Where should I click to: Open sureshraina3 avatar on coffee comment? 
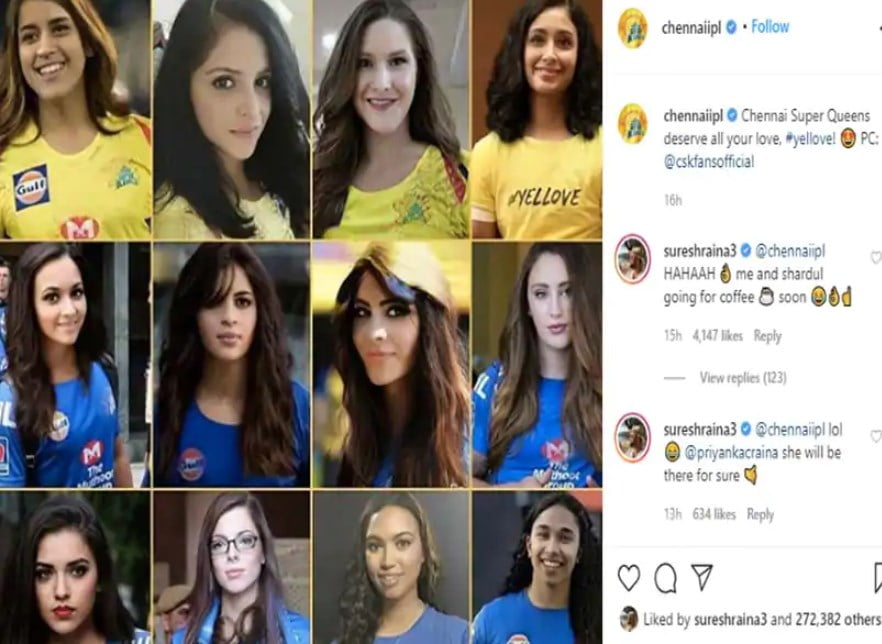point(632,259)
